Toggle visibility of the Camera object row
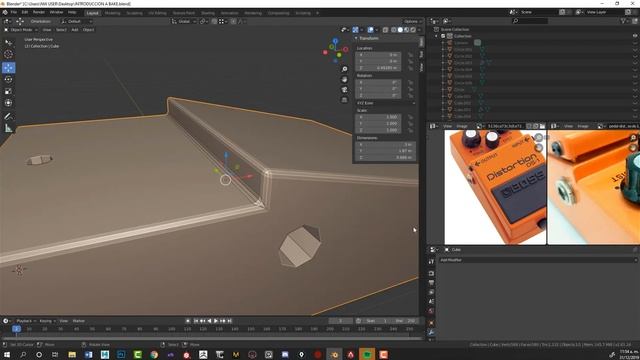The height and width of the screenshot is (360, 640). point(635,42)
